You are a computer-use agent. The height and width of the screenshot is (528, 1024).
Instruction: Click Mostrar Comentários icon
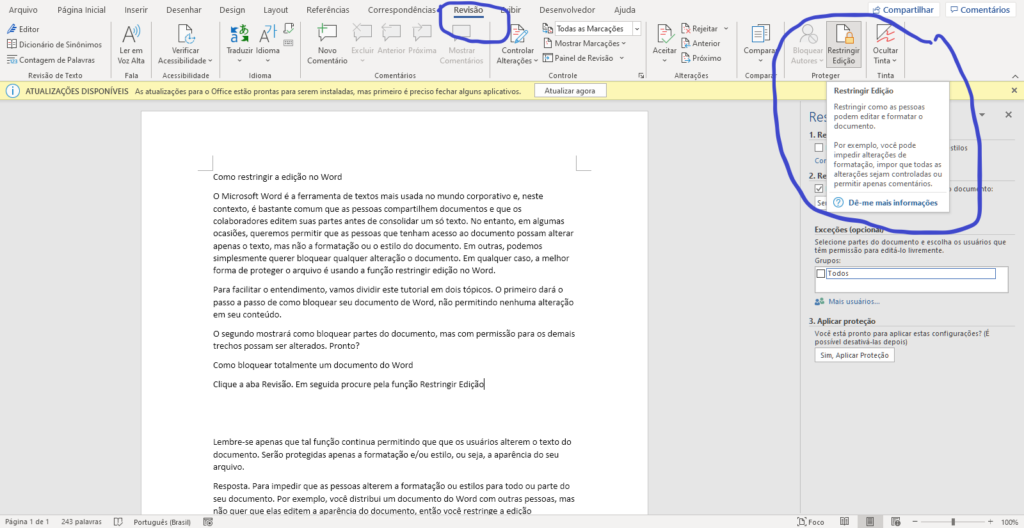[462, 33]
